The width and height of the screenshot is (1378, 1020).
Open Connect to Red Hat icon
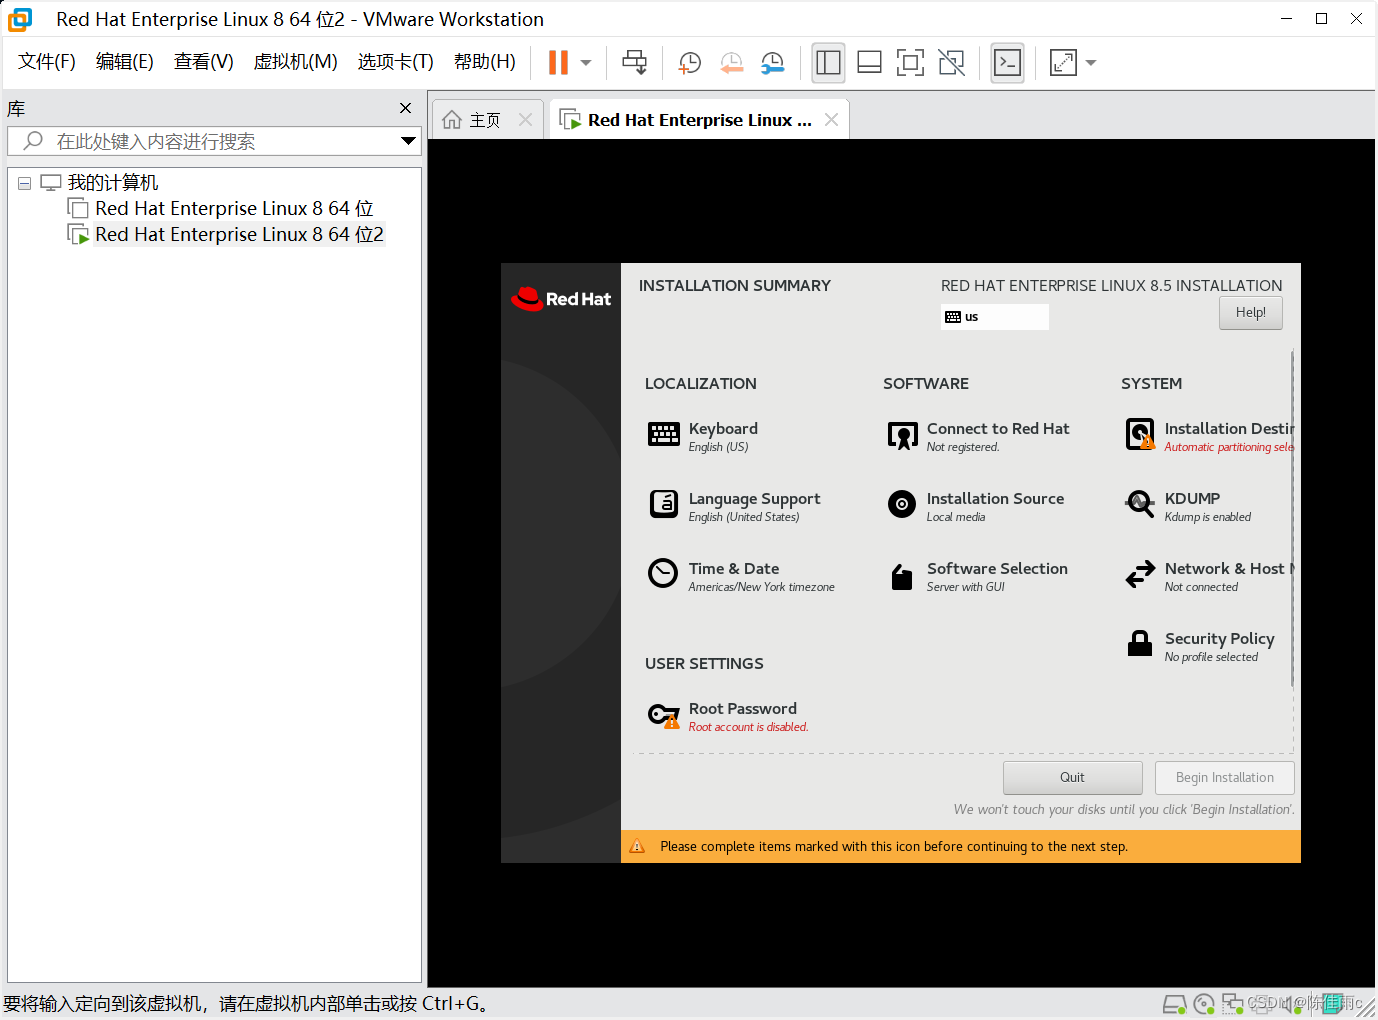point(902,435)
